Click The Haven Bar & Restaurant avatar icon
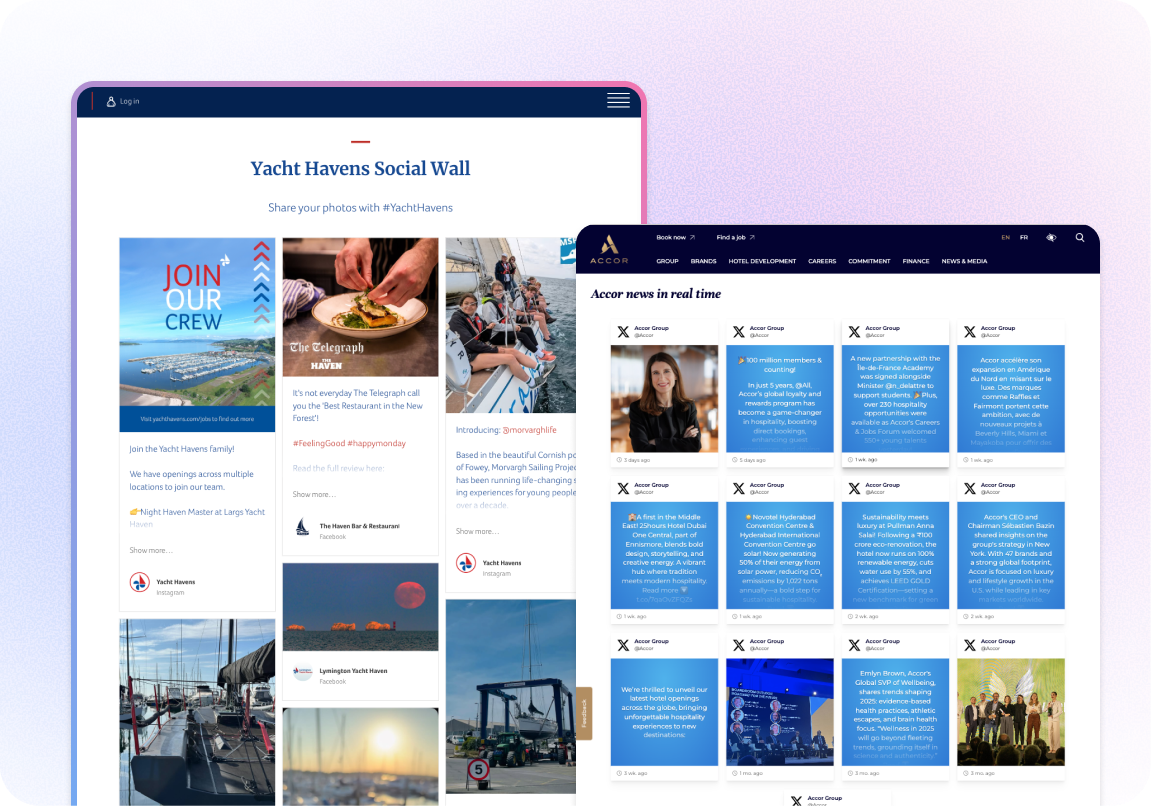This screenshot has width=1151, height=806. tap(302, 527)
